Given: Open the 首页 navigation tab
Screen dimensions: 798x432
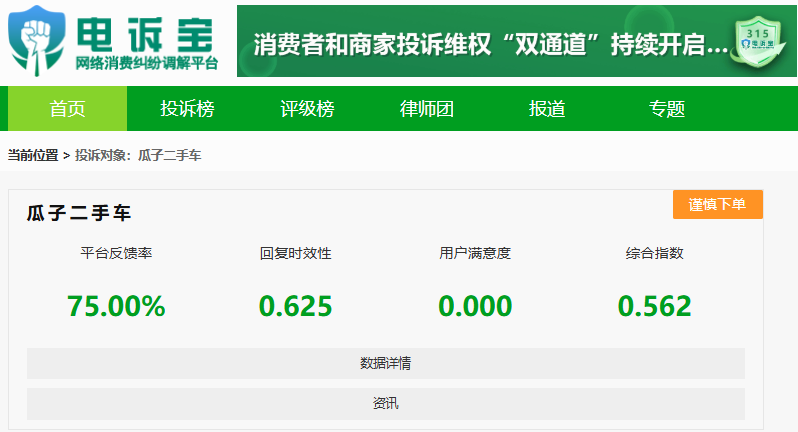Looking at the screenshot, I should pos(67,108).
